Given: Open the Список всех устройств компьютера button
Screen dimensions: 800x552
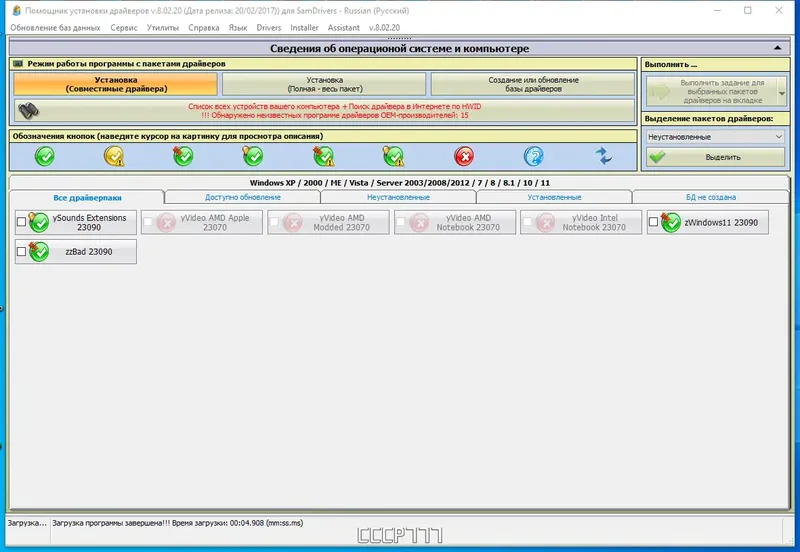Looking at the screenshot, I should coord(324,111).
